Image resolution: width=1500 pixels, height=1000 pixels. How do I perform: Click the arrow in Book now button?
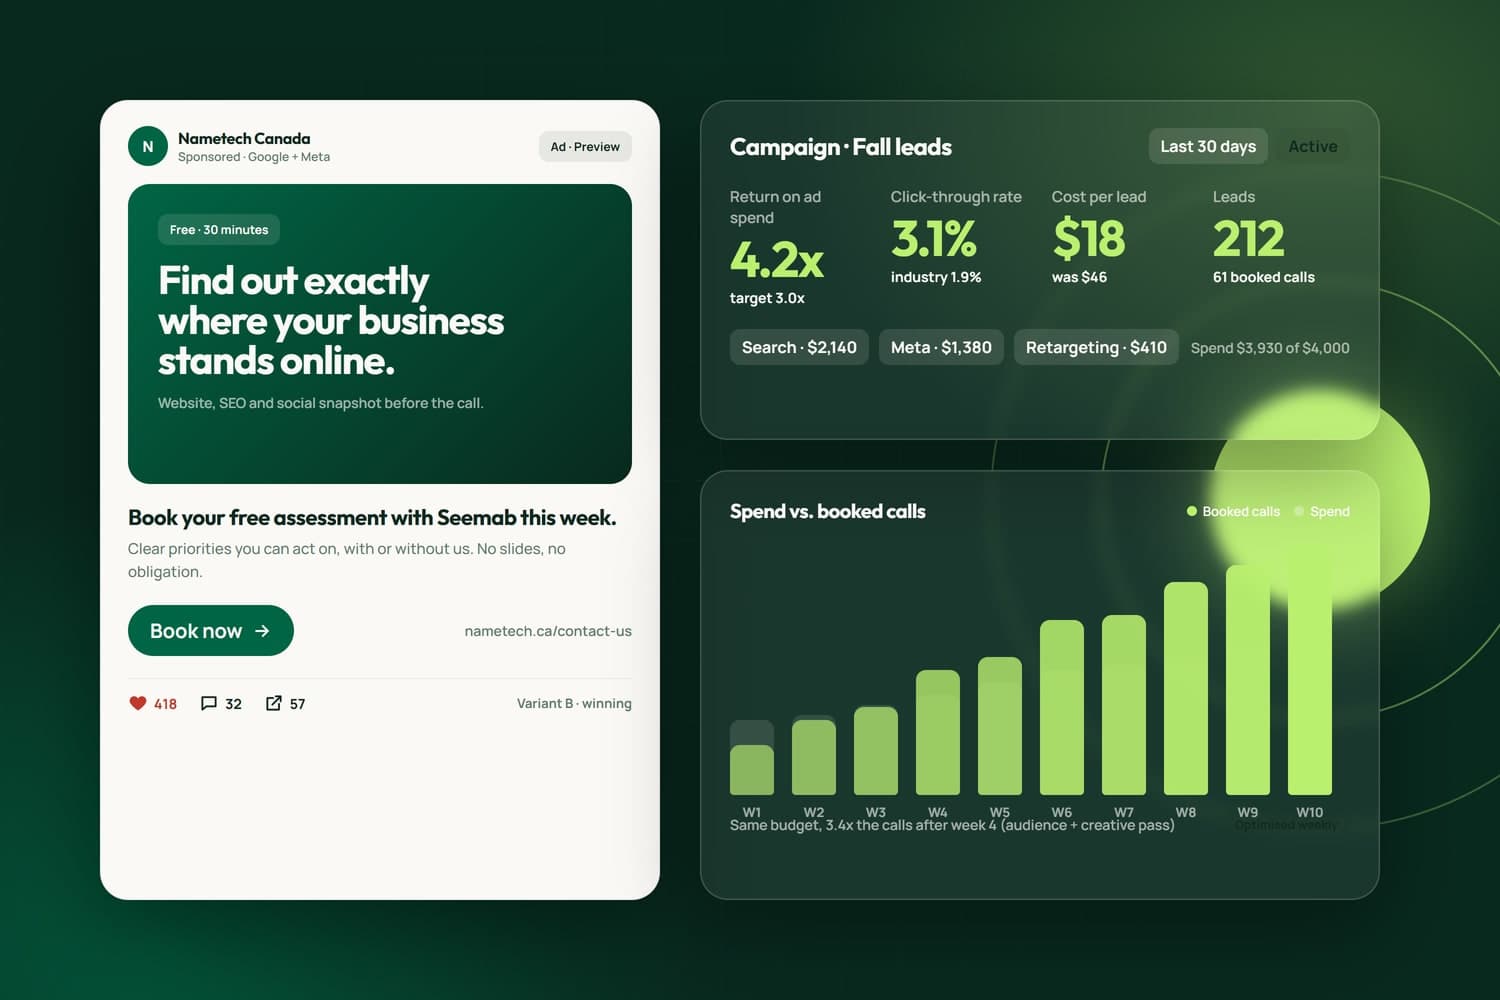tap(262, 631)
